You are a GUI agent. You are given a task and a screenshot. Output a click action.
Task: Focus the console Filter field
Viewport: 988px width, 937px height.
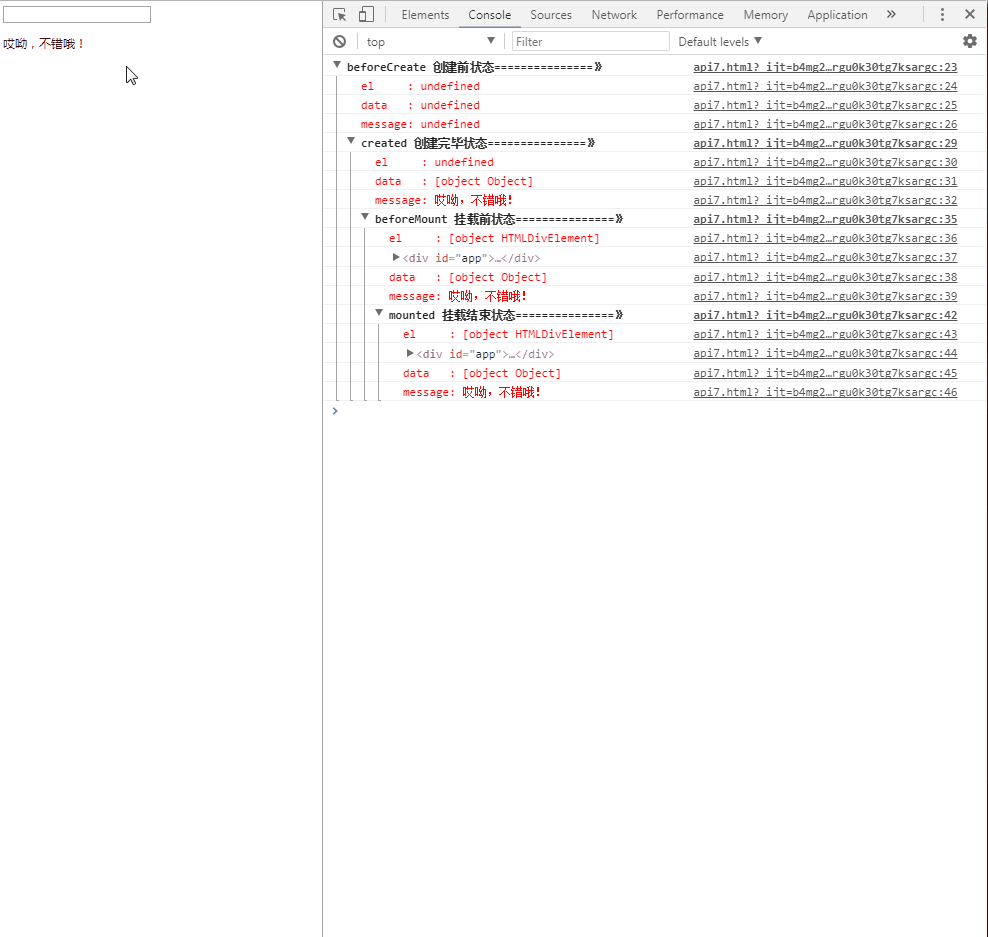(590, 42)
